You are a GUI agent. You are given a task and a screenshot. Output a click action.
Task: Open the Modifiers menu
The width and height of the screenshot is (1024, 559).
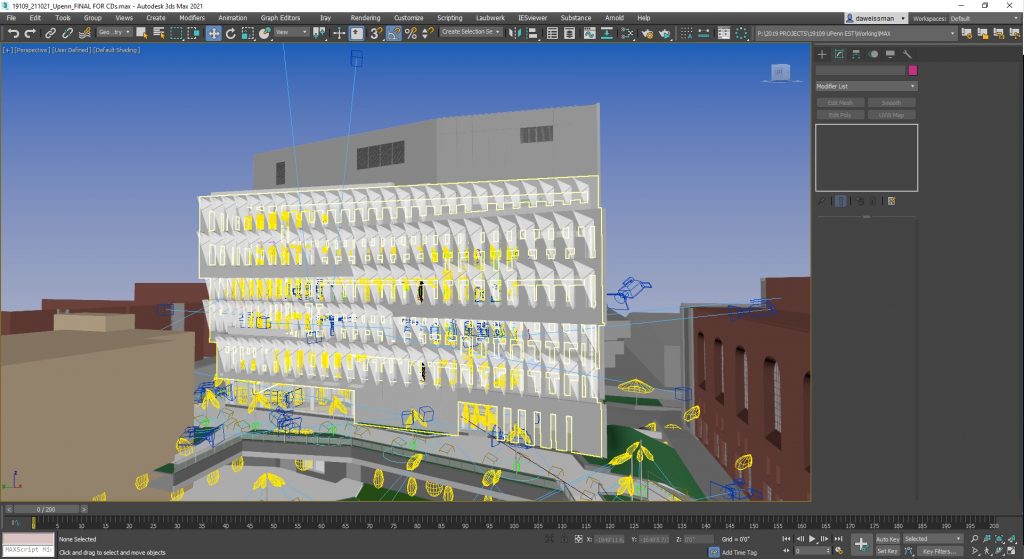click(x=192, y=18)
